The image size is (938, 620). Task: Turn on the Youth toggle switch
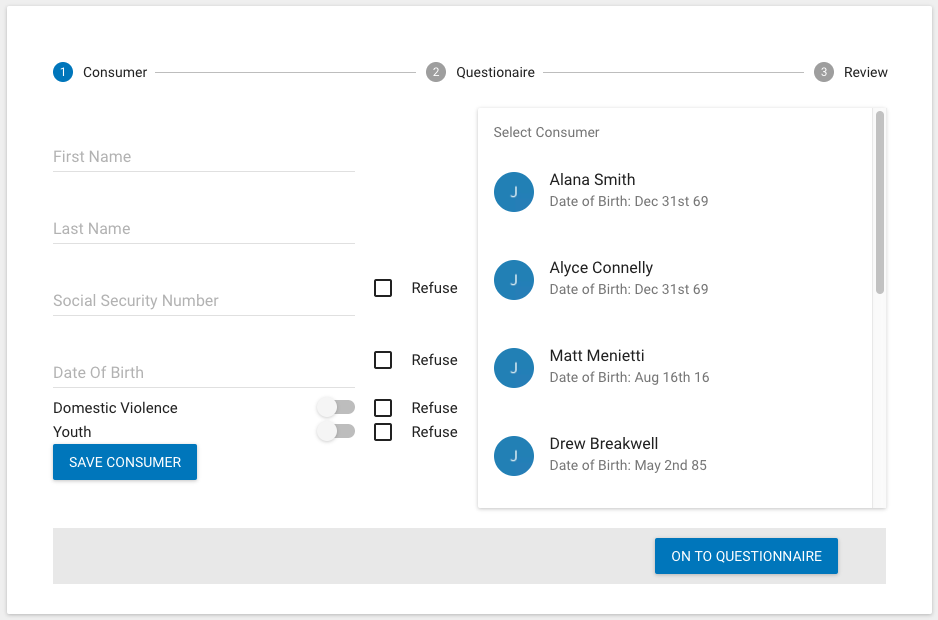coord(335,432)
